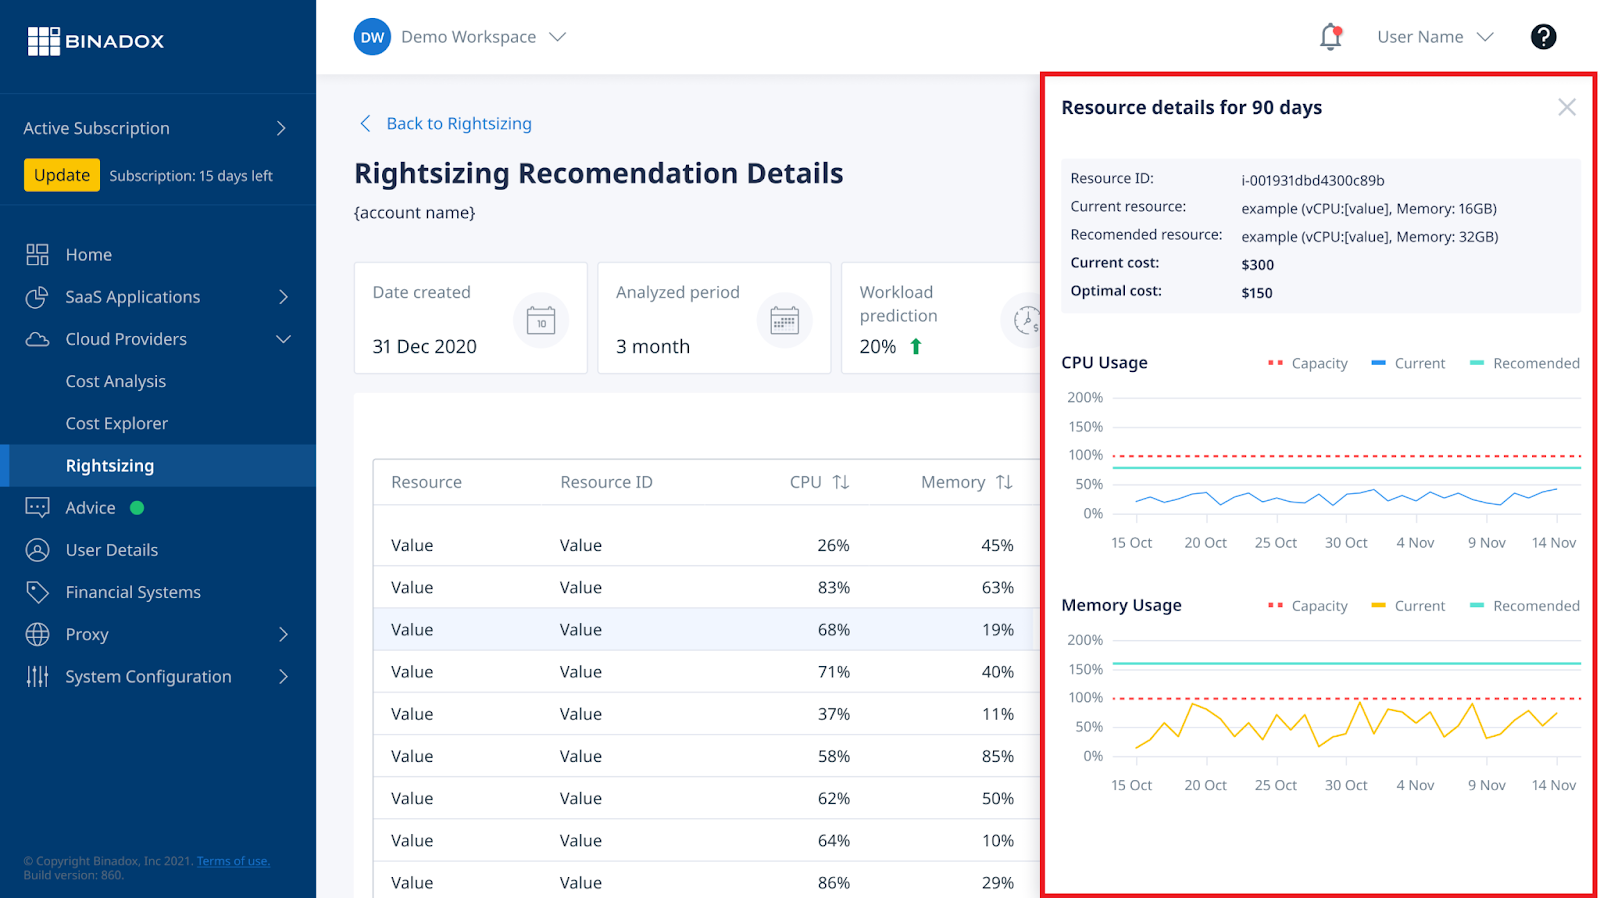Click the 26% CPU cell
The width and height of the screenshot is (1600, 898).
pos(833,546)
